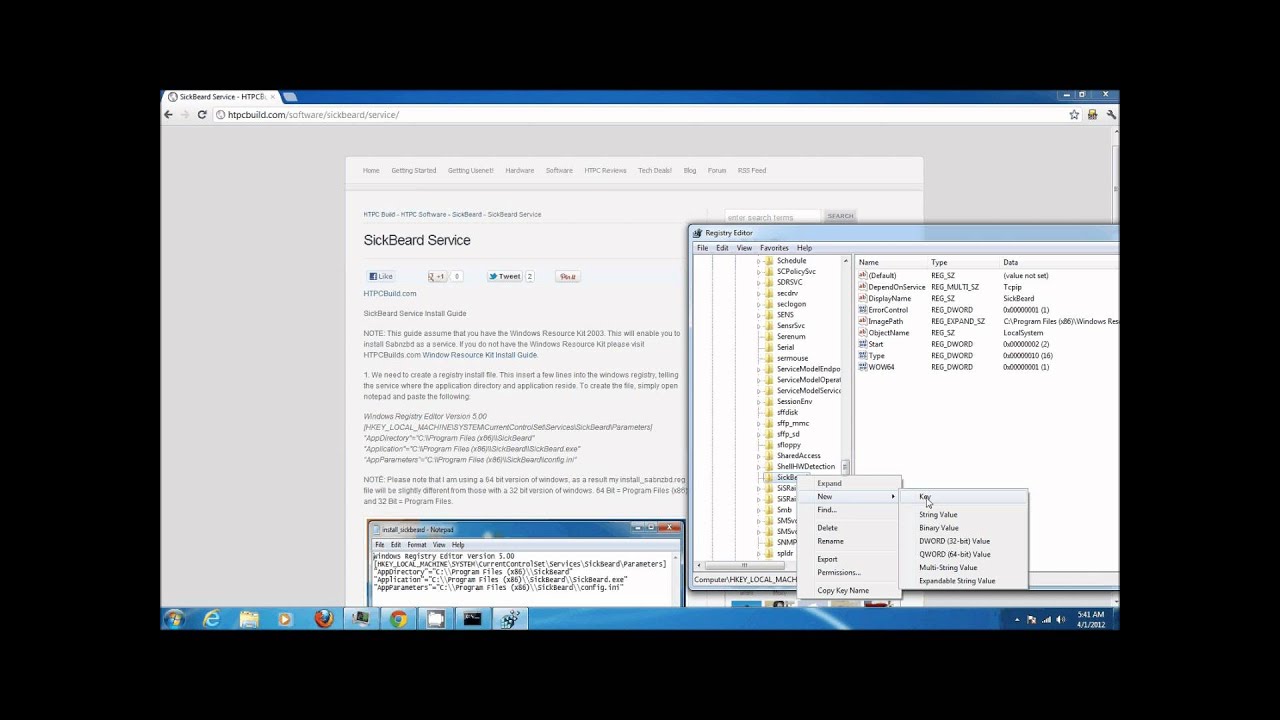Expand the Schedule registry key
The image size is (1280, 720).
[x=758, y=261]
